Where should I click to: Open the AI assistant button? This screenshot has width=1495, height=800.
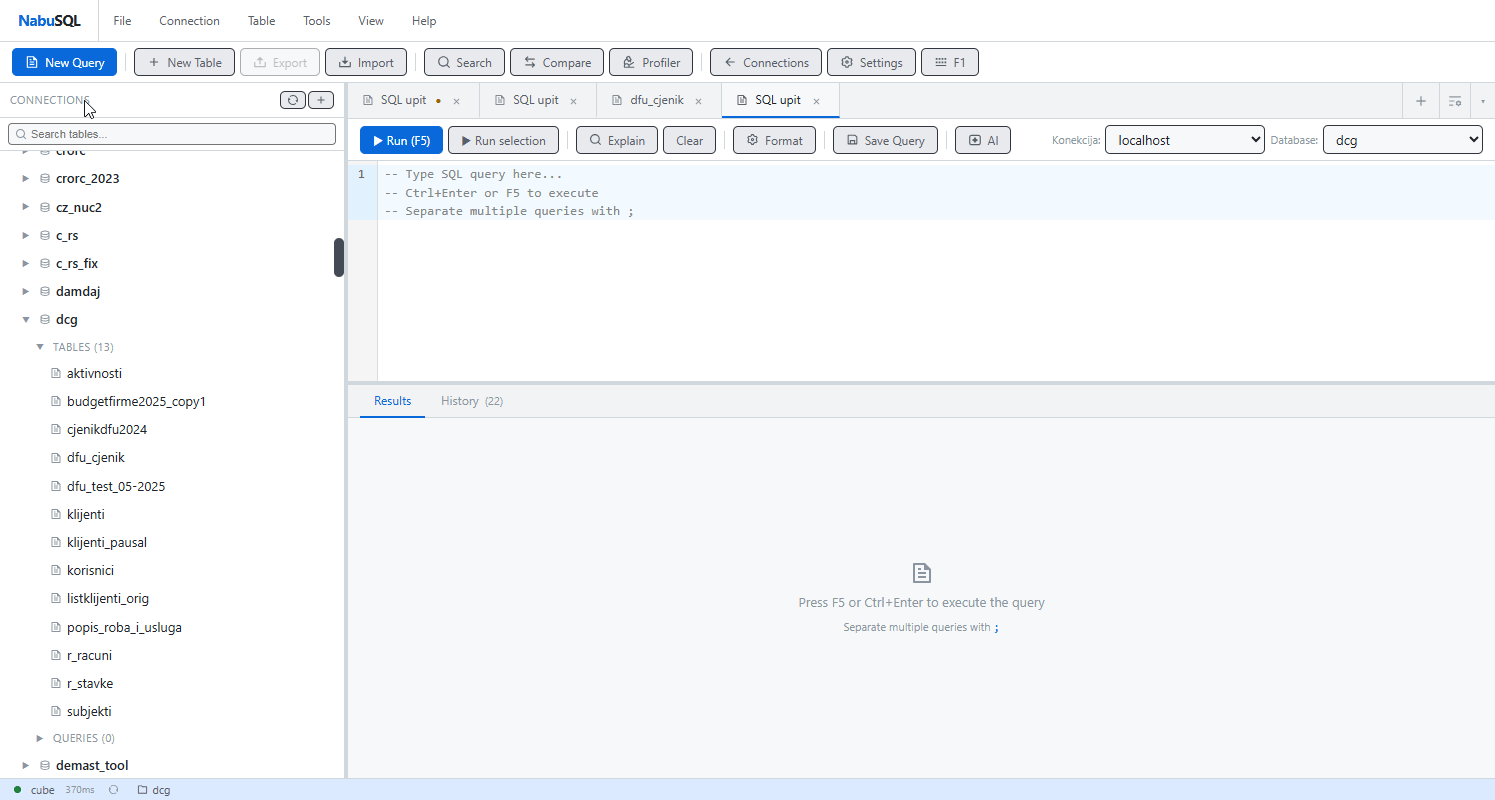pyautogui.click(x=983, y=140)
